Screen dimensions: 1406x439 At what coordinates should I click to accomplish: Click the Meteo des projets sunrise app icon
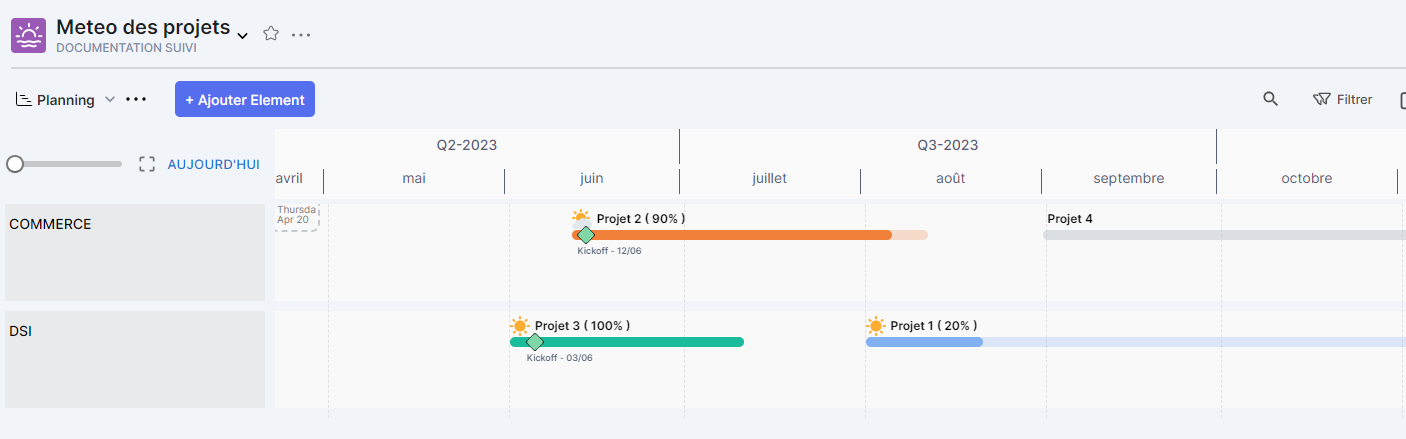pyautogui.click(x=29, y=35)
